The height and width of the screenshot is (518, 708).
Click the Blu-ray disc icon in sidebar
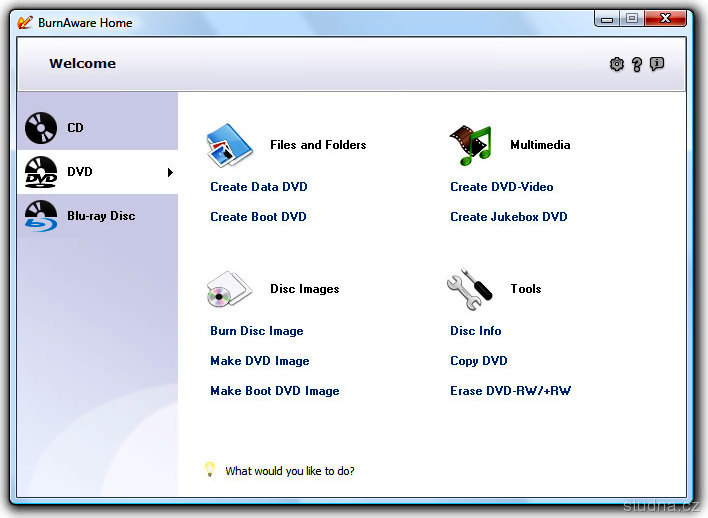coord(41,216)
